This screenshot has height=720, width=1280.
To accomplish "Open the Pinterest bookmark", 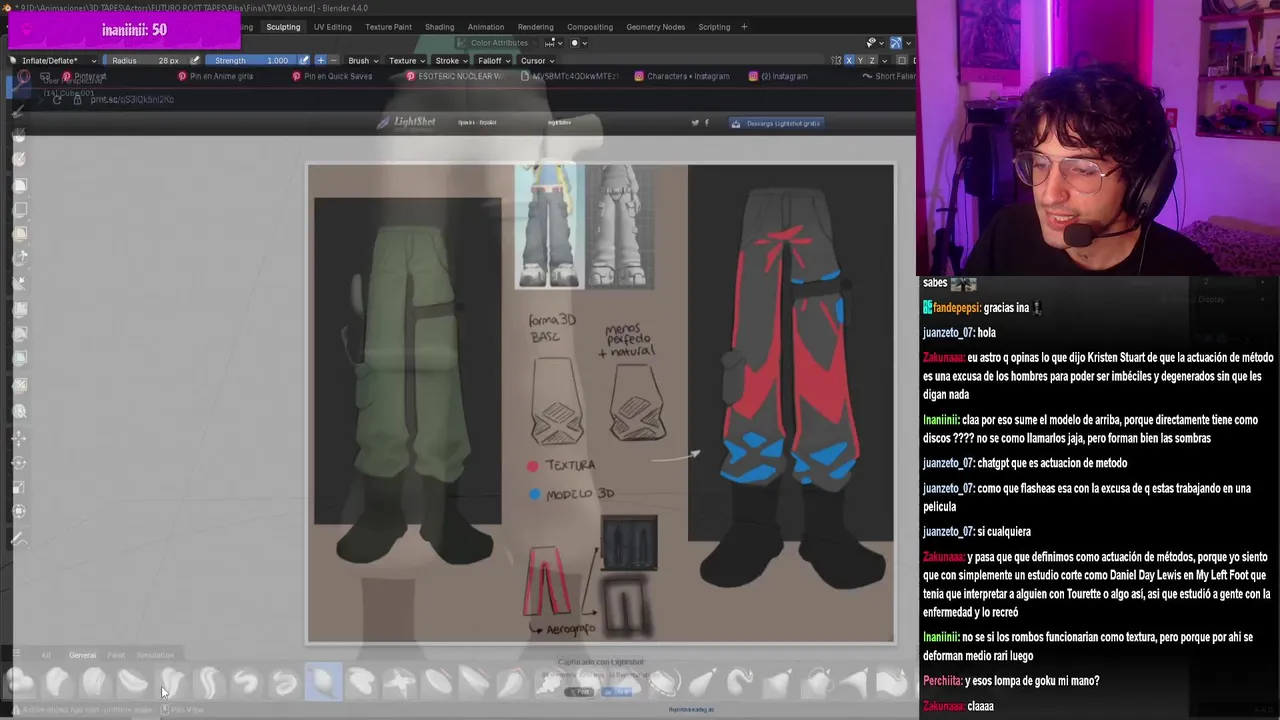I will pyautogui.click(x=83, y=76).
